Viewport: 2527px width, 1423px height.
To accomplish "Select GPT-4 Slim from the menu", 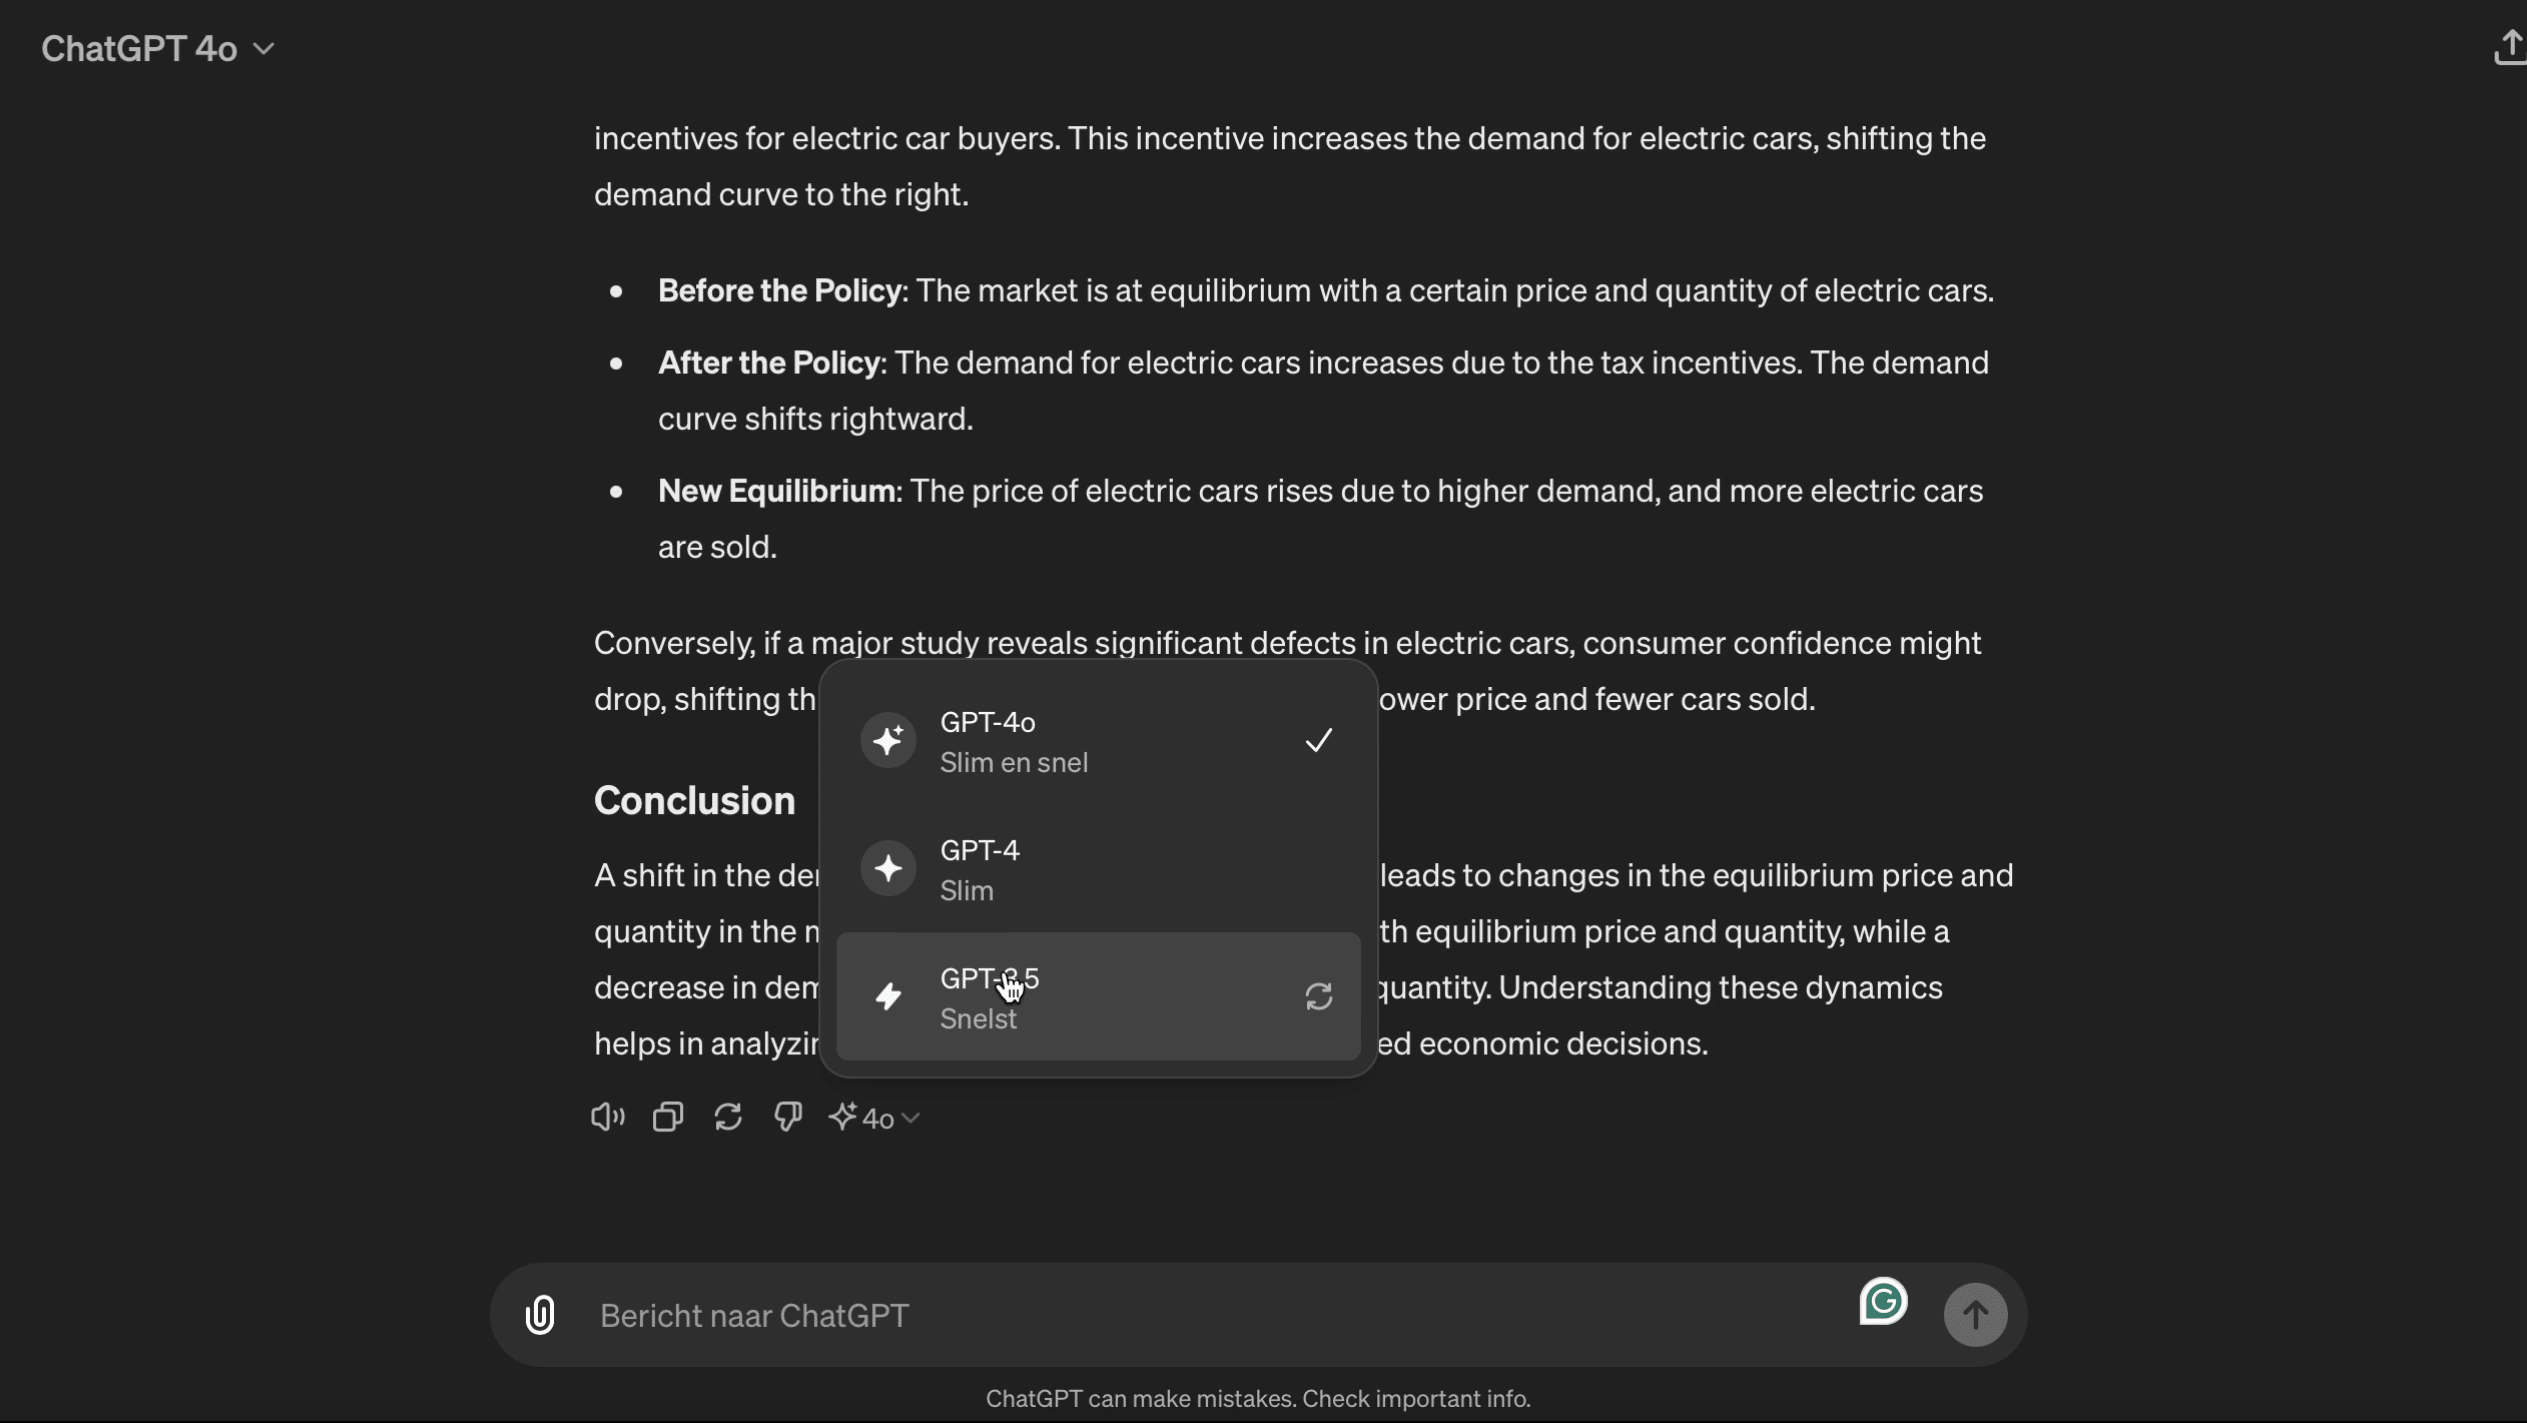I will (1097, 869).
